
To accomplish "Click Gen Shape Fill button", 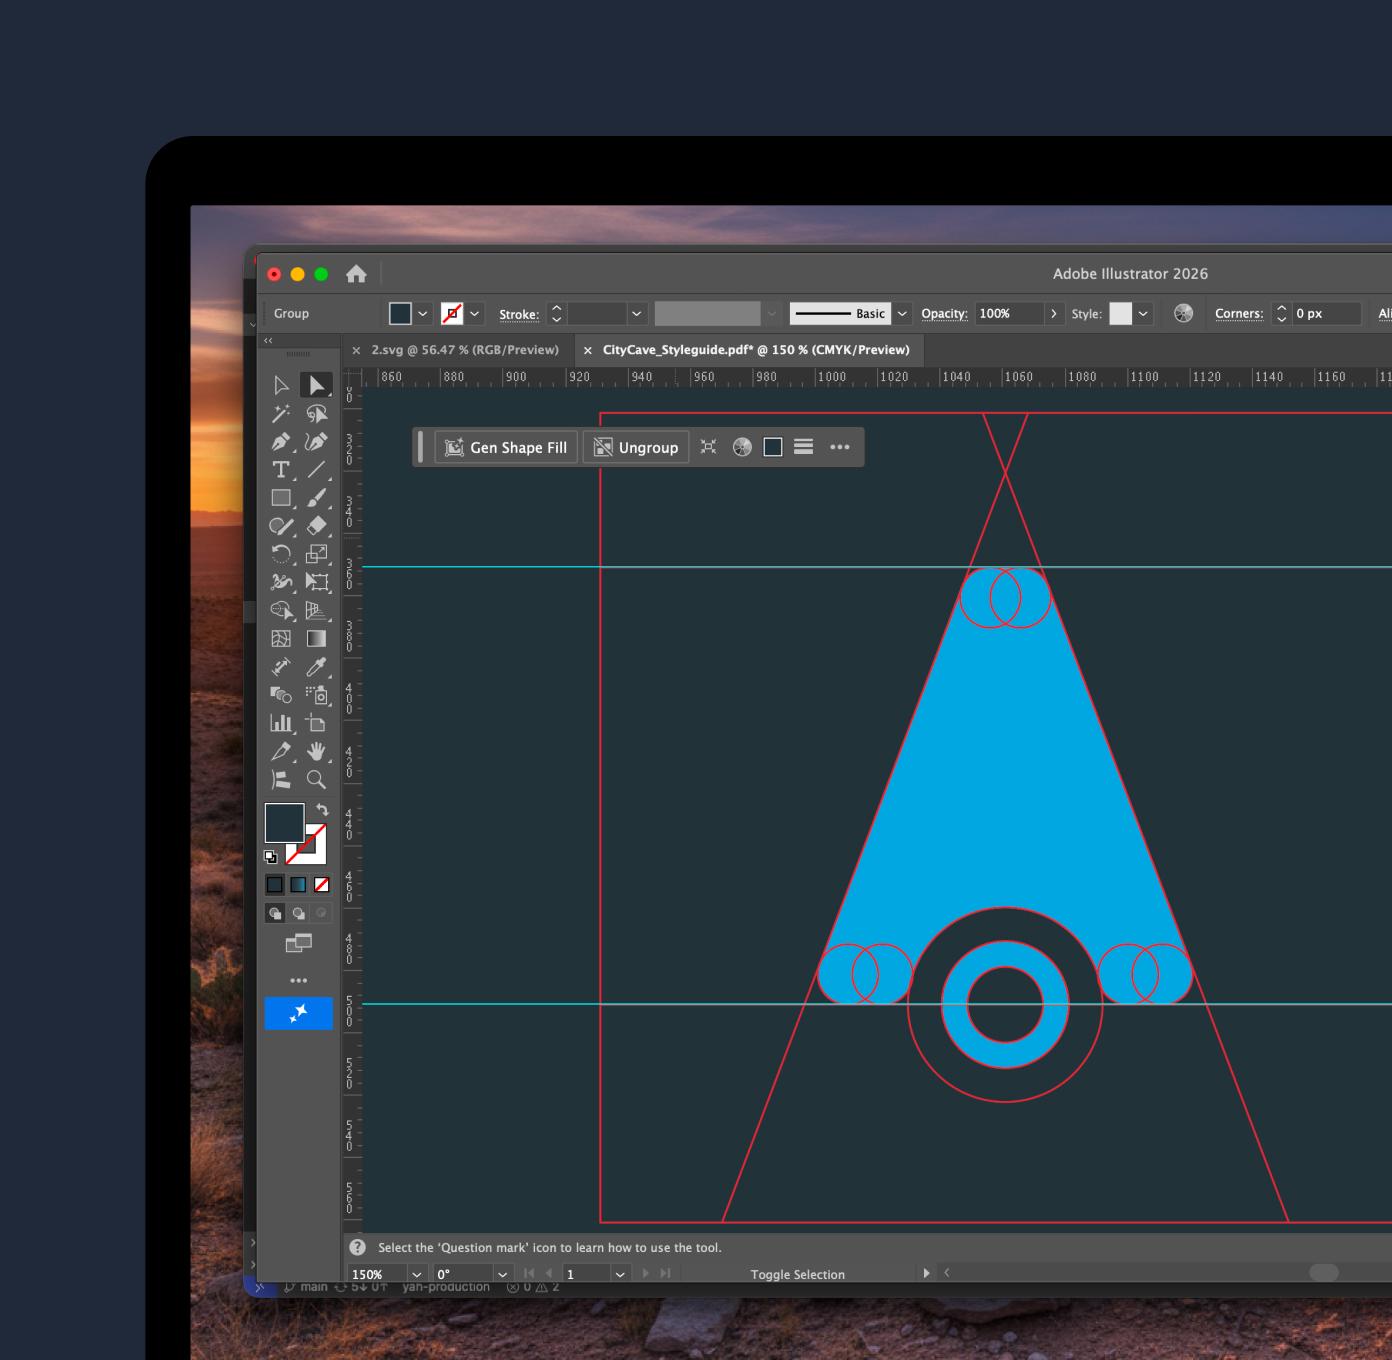I will pos(506,447).
